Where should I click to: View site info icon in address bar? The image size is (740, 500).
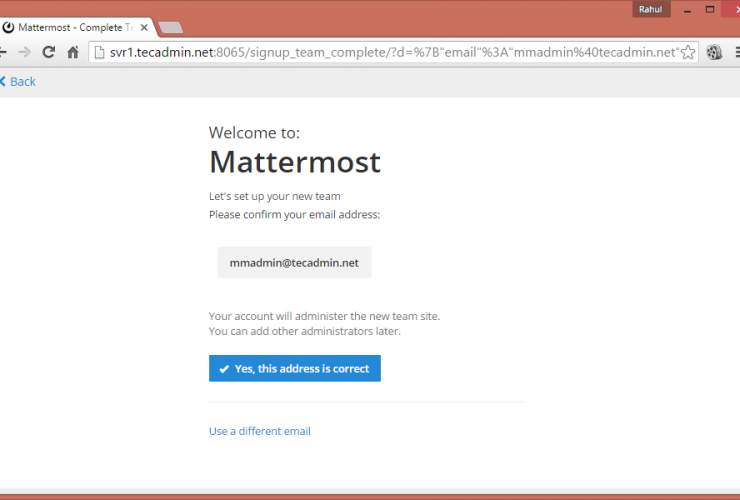point(98,52)
